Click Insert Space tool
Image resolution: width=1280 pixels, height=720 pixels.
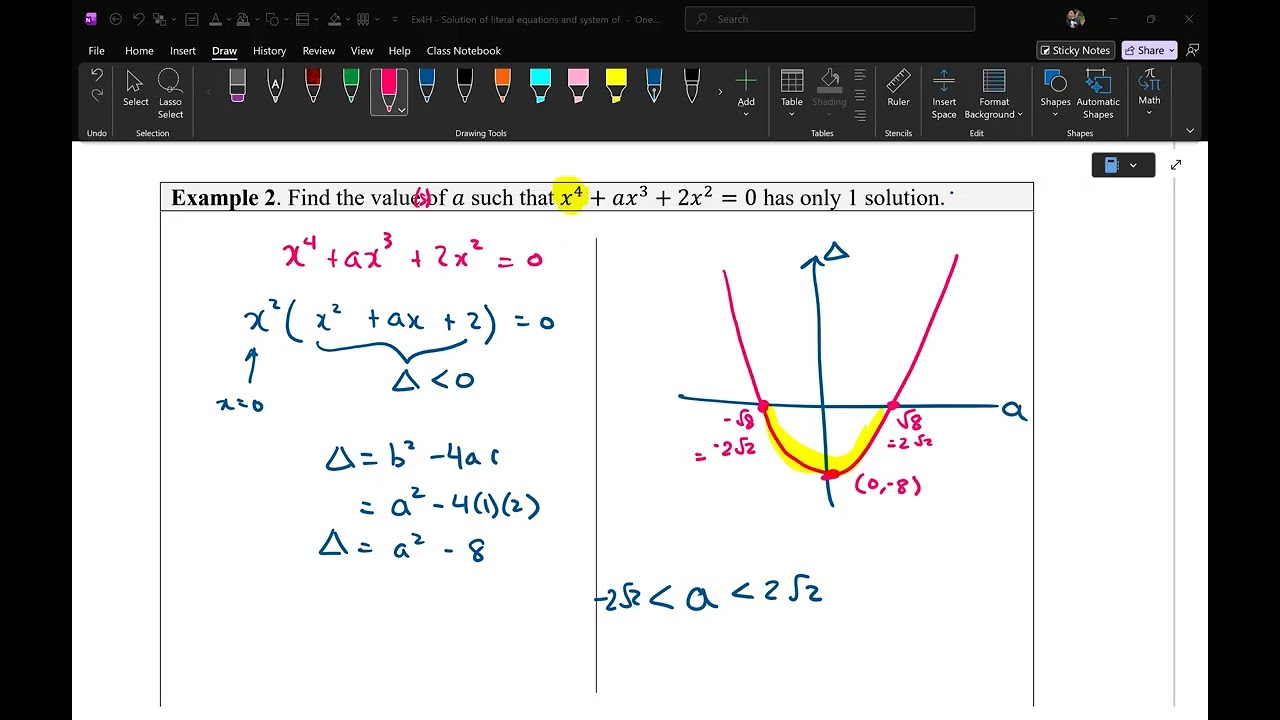pos(944,94)
